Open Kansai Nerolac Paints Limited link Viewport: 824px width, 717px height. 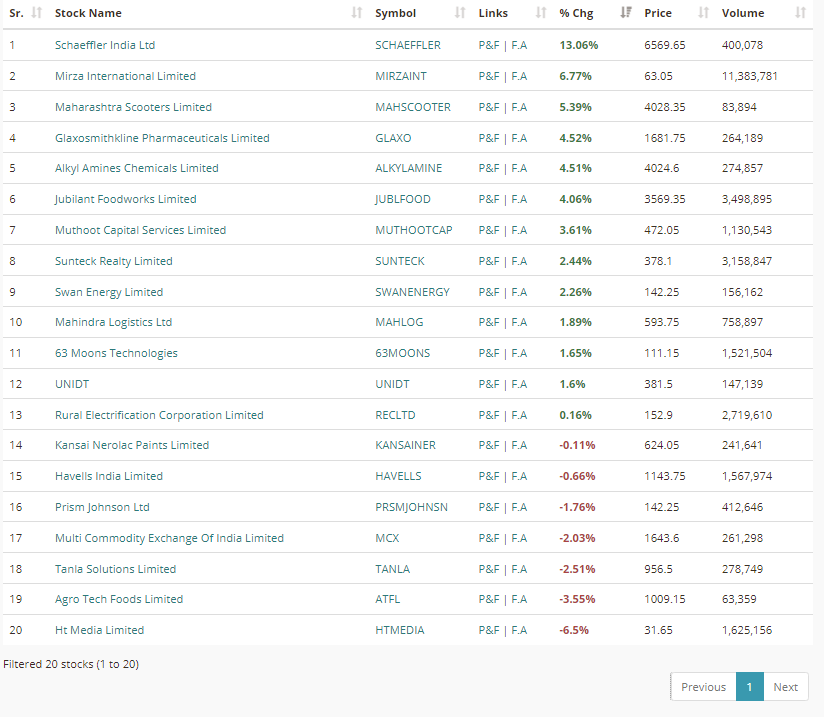132,445
